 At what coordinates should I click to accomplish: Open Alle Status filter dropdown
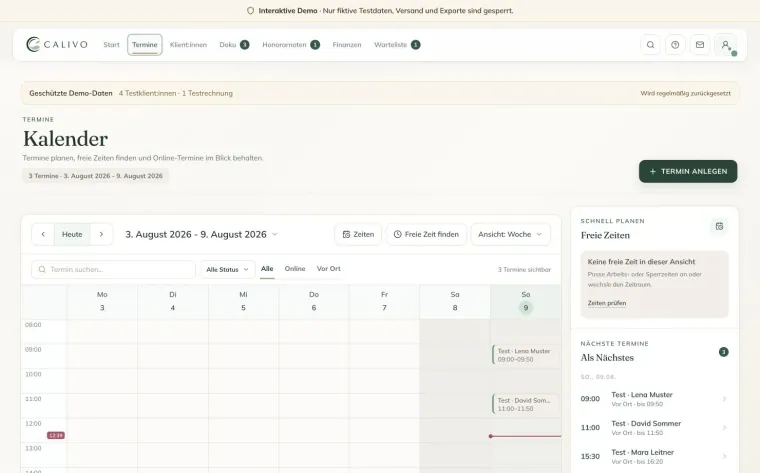pyautogui.click(x=227, y=269)
